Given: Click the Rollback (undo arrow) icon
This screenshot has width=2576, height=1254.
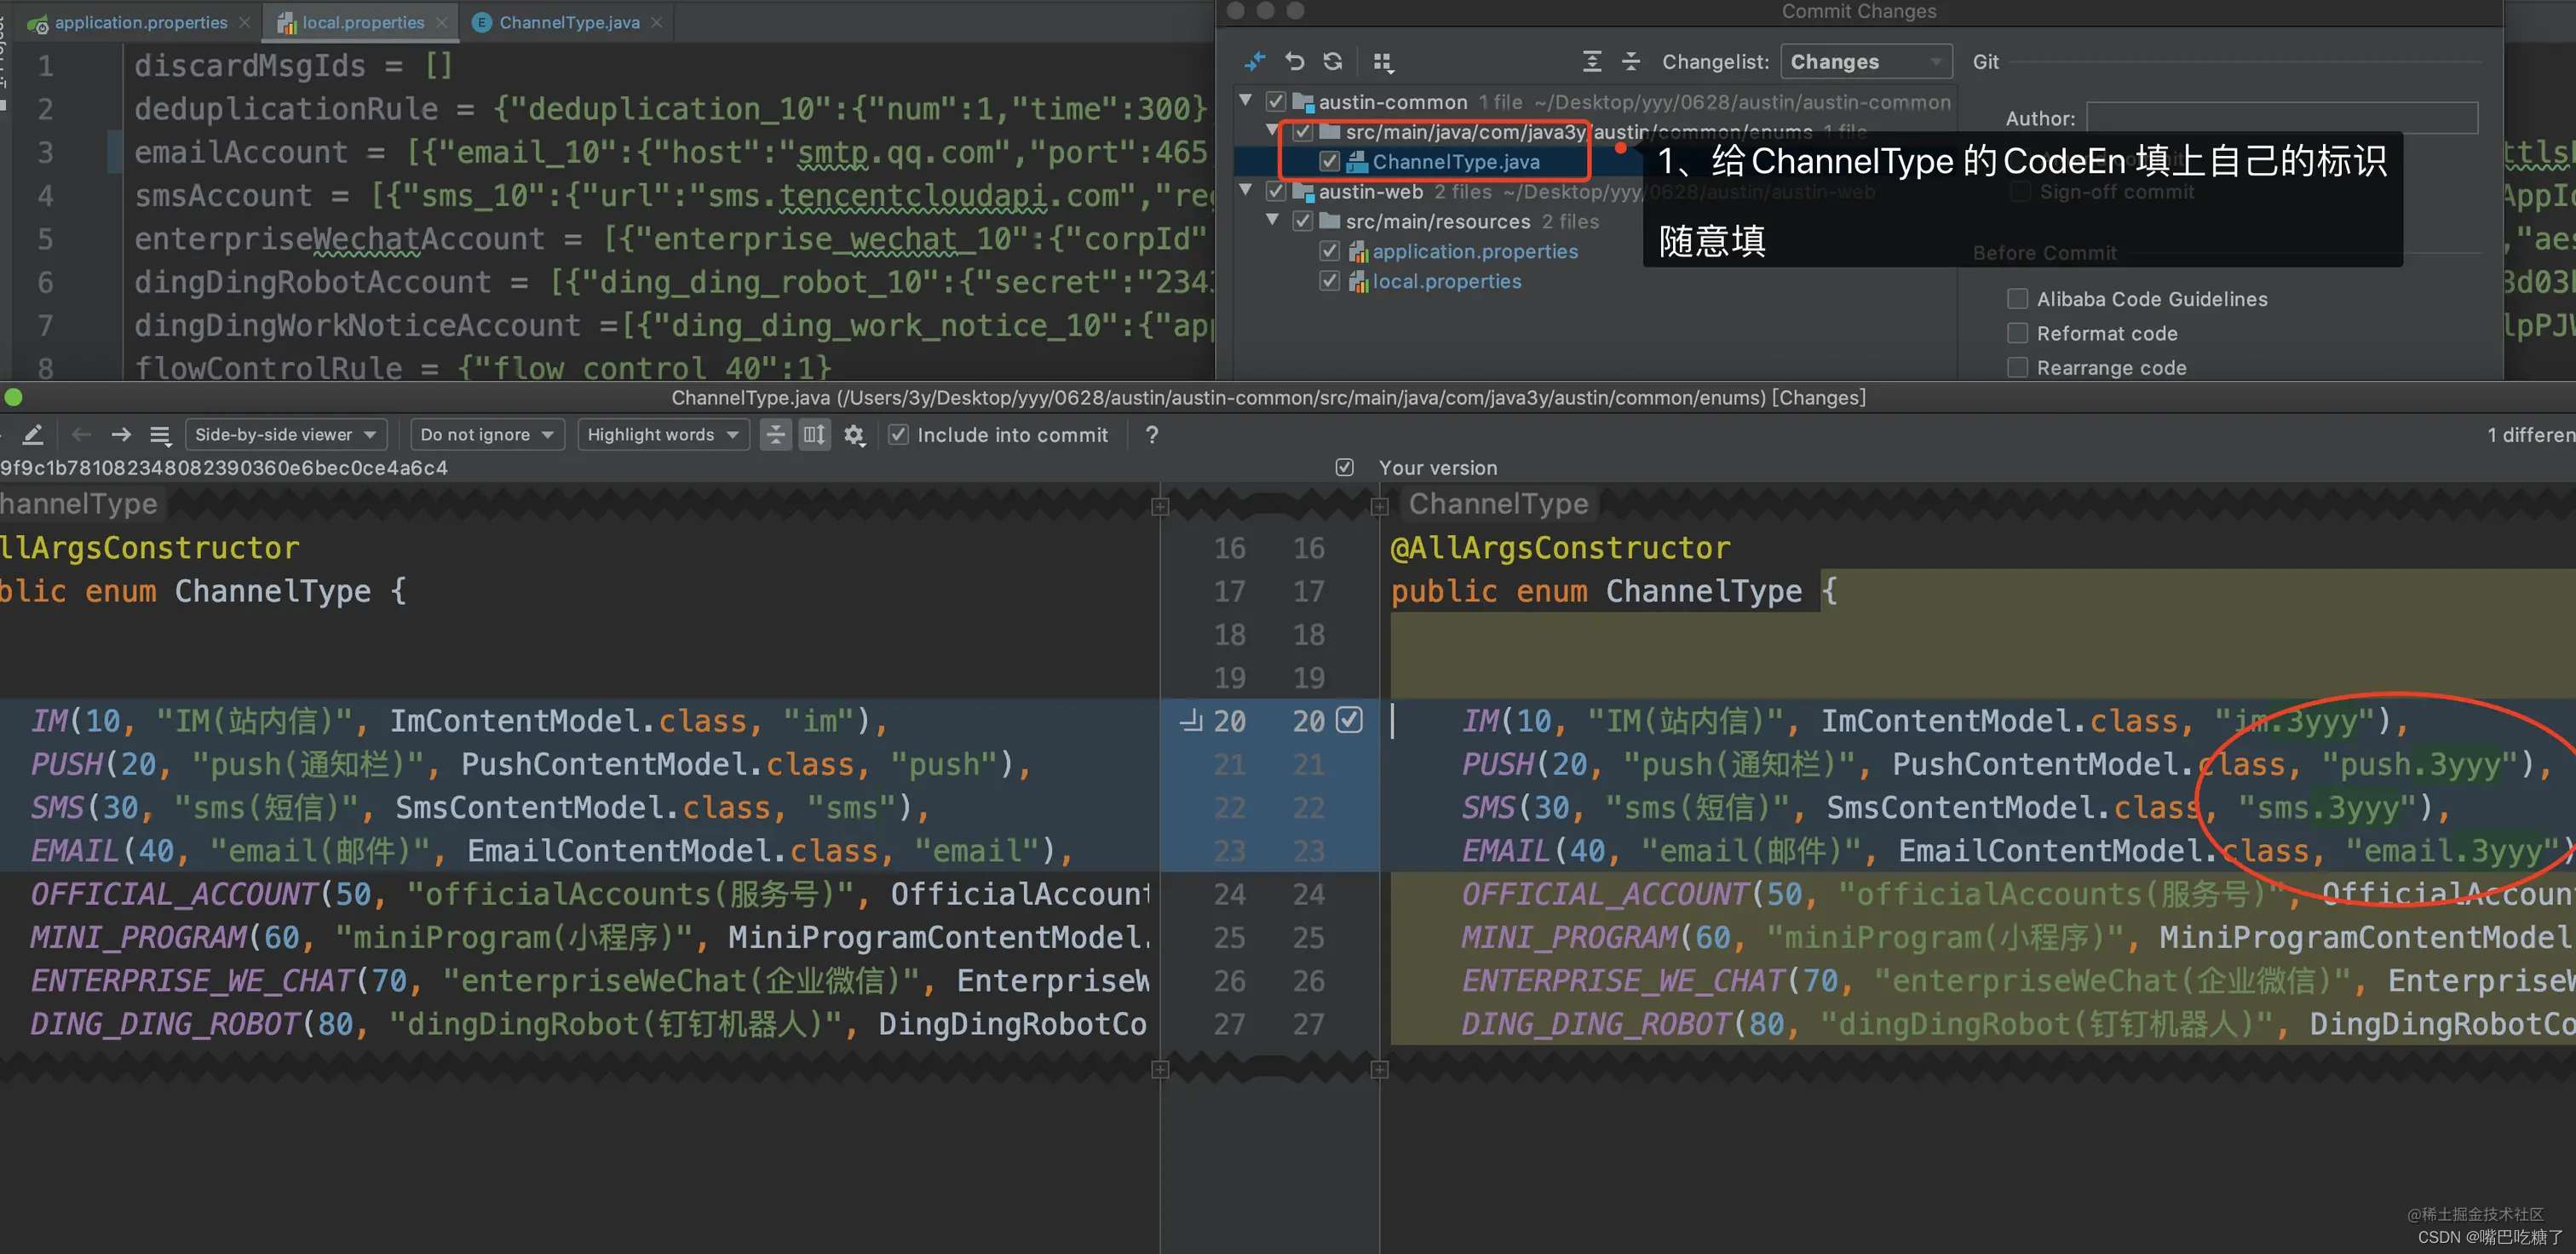Looking at the screenshot, I should (1294, 62).
